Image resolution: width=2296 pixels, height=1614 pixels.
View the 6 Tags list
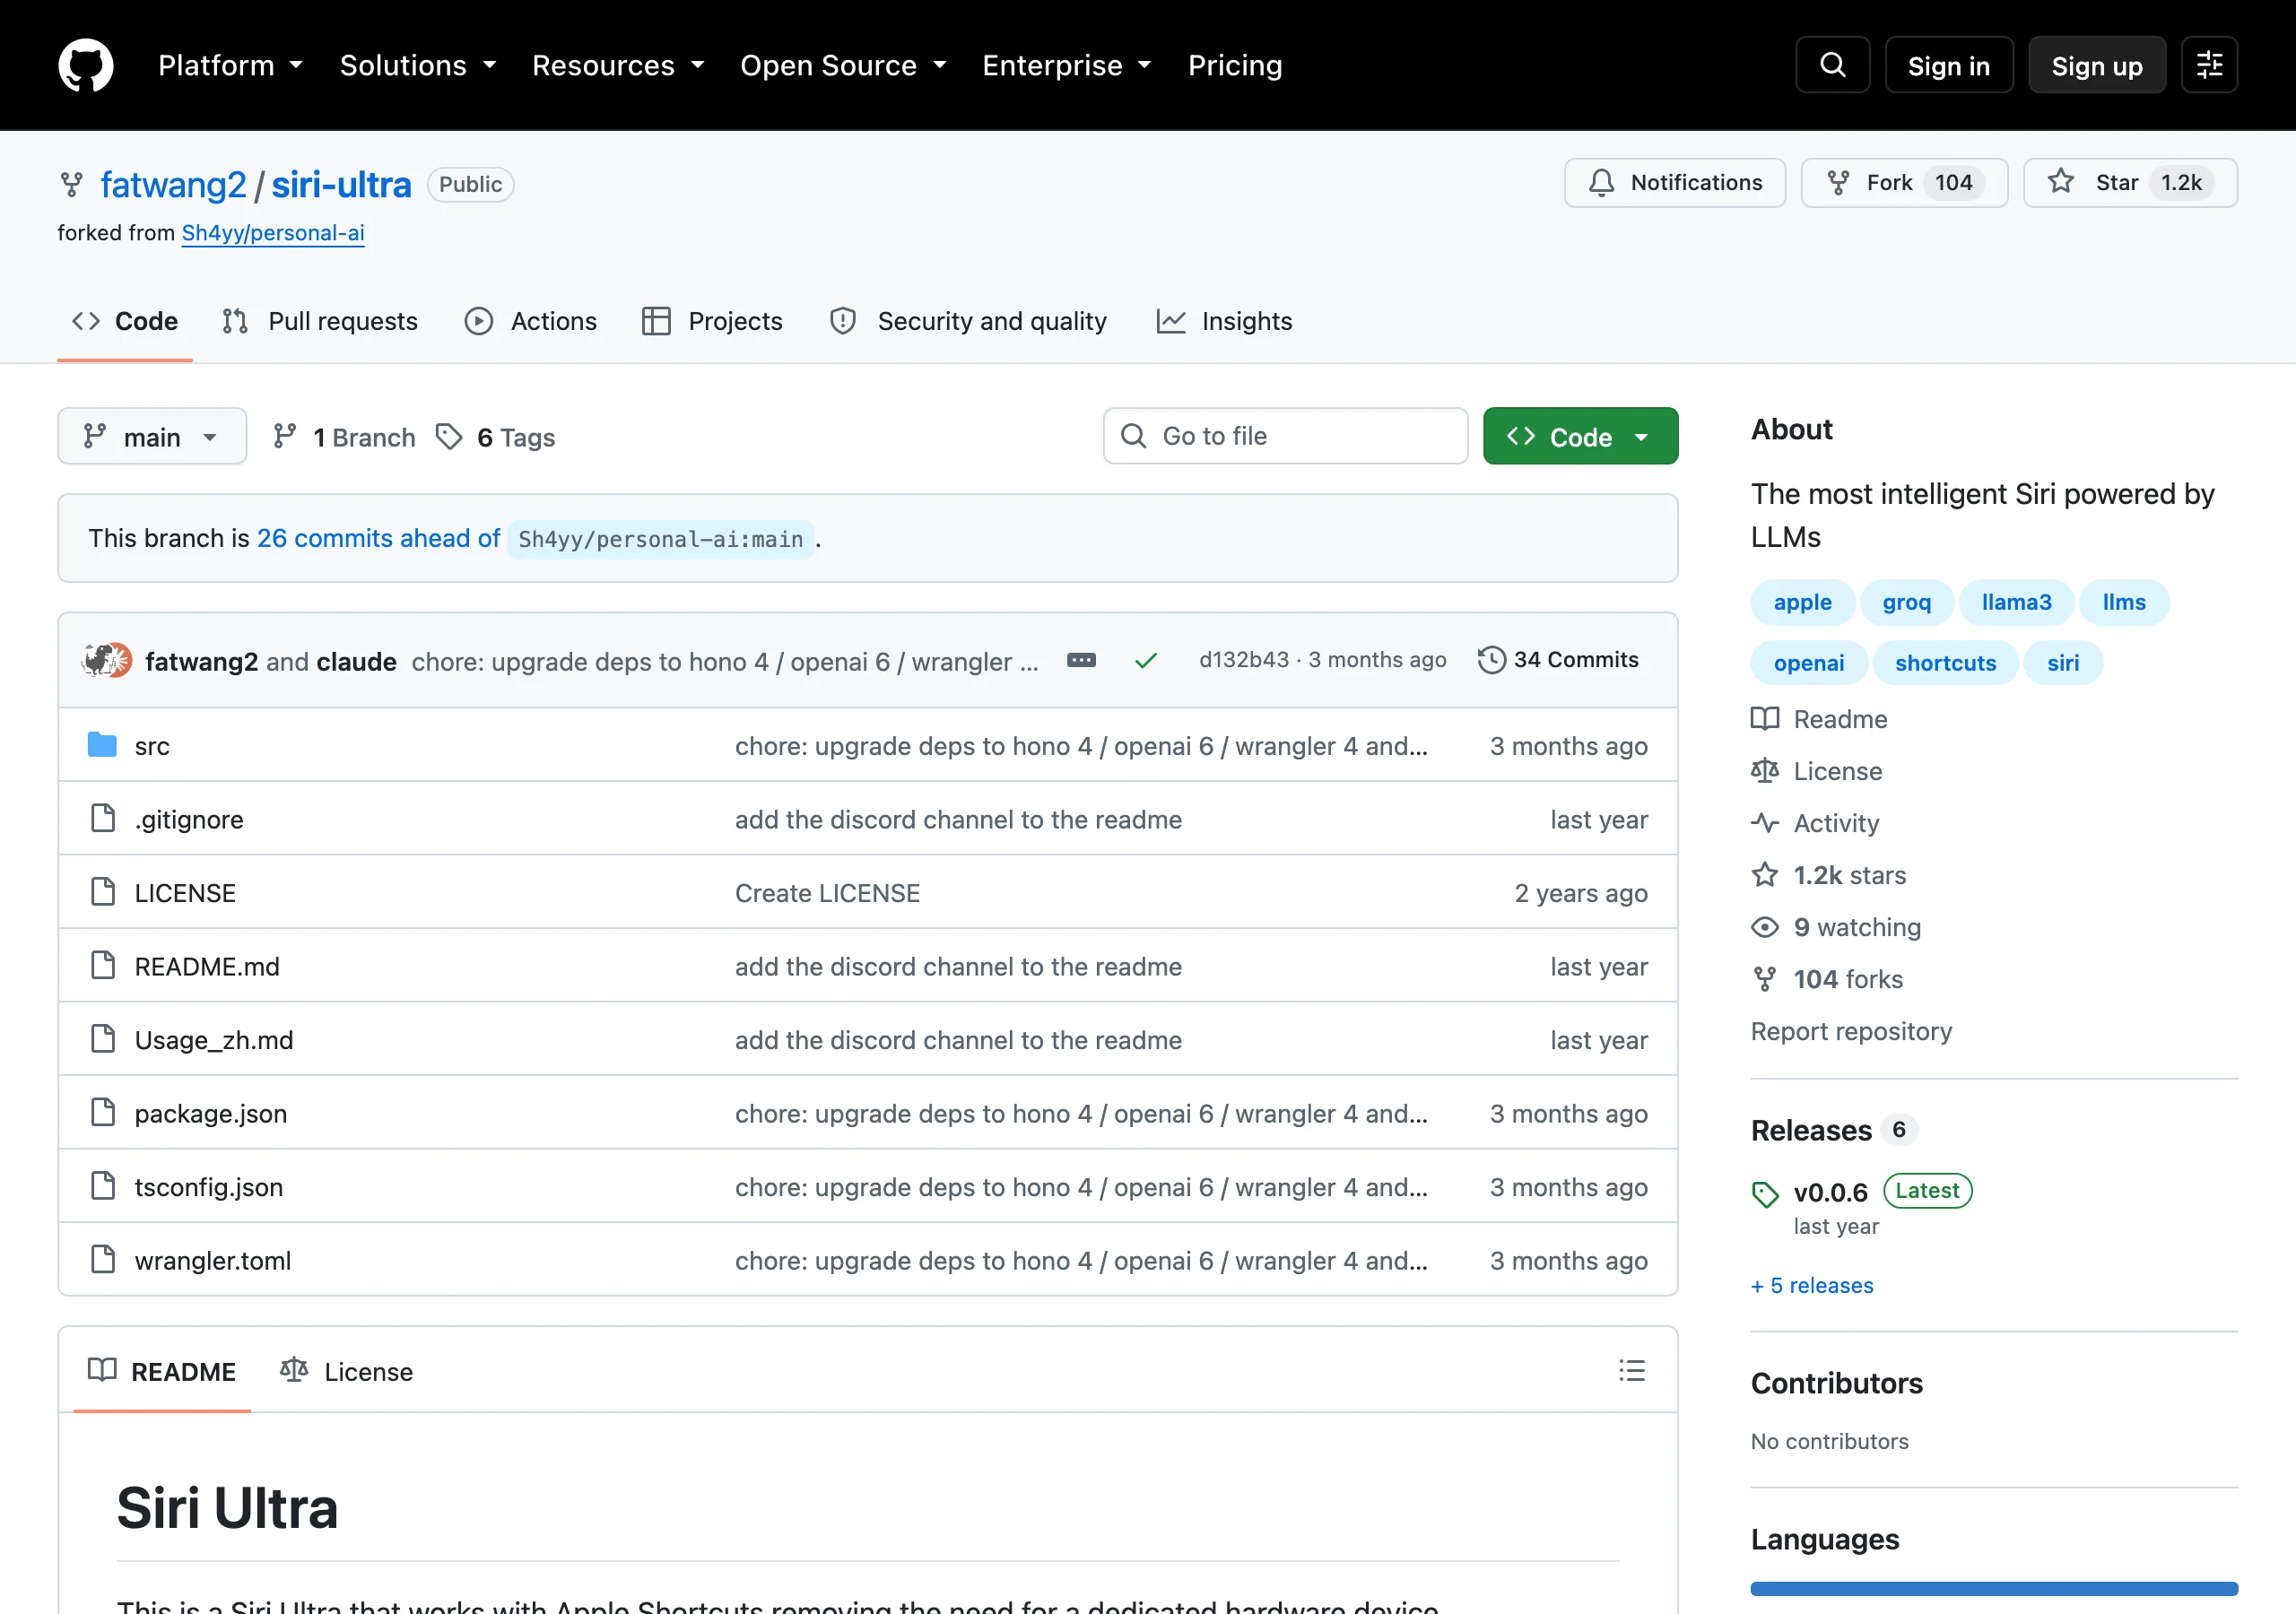[495, 437]
